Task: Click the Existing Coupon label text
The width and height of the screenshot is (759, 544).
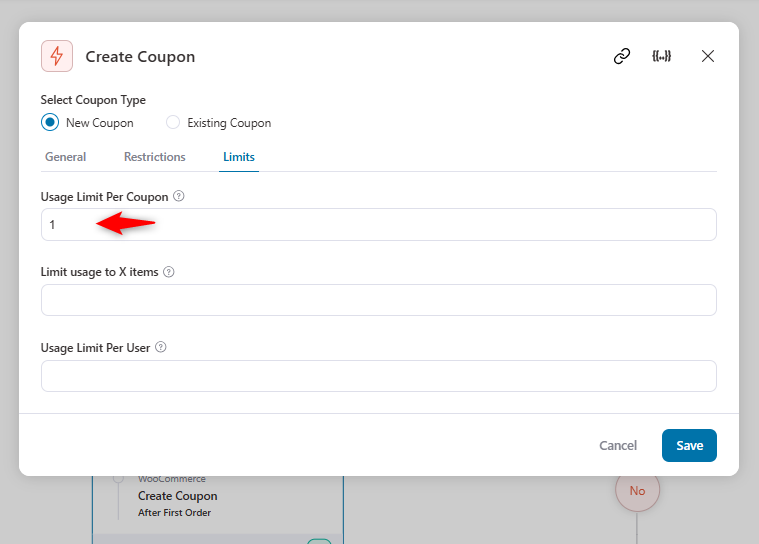Action: tap(229, 123)
